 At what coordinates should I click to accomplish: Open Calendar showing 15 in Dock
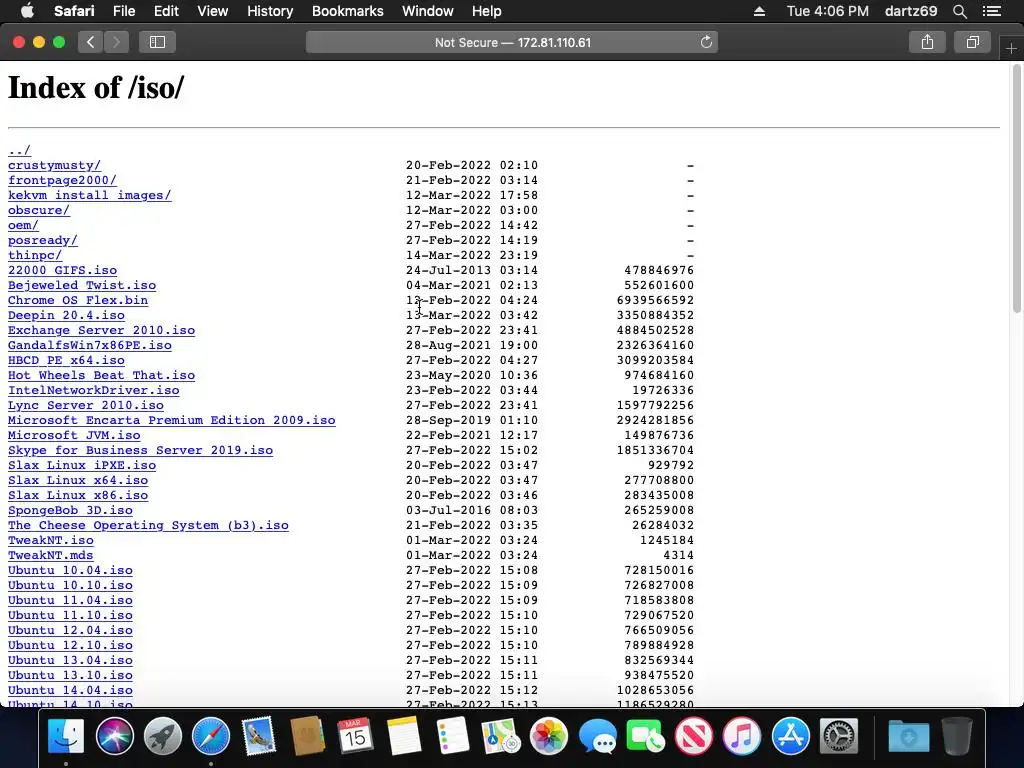tap(355, 736)
